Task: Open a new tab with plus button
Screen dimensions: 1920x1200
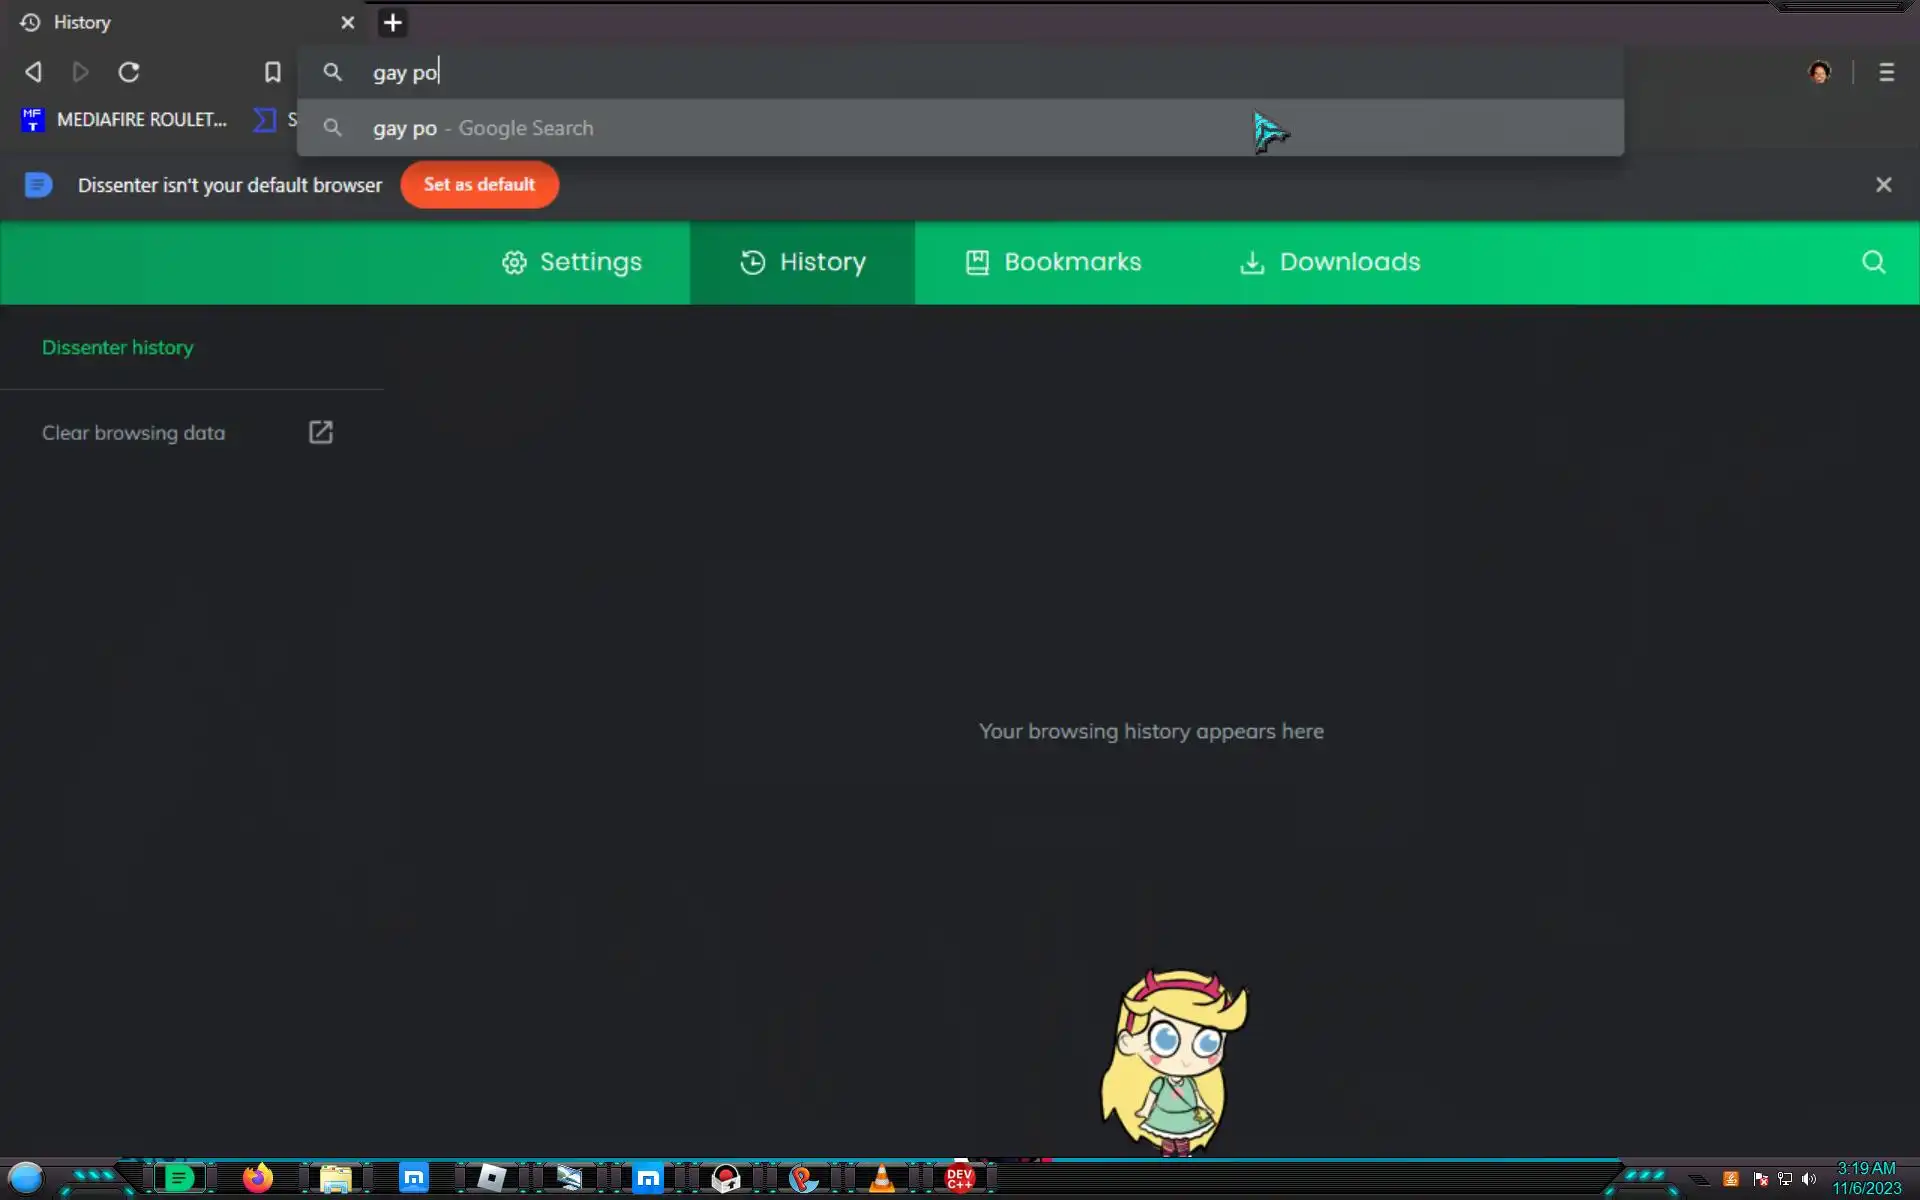Action: tap(393, 23)
